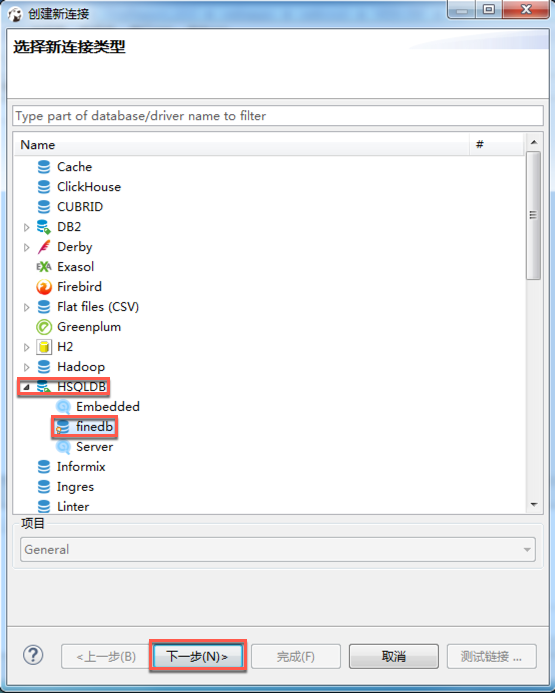Image resolution: width=555 pixels, height=693 pixels.
Task: Select the Cache text label
Action: point(74,167)
